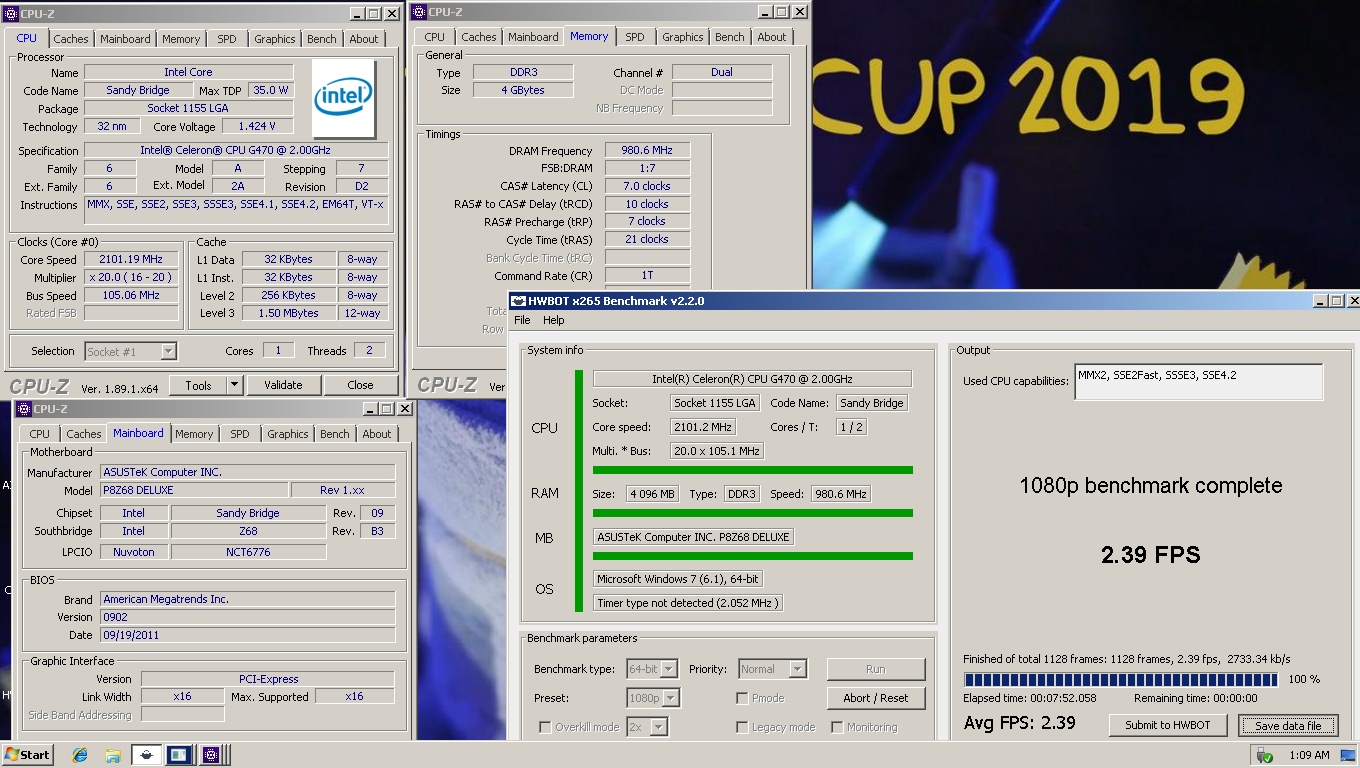Viewport: 1360px width, 768px height.
Task: Click the CPU-Z icon in the Memory window title bar
Action: [x=419, y=12]
